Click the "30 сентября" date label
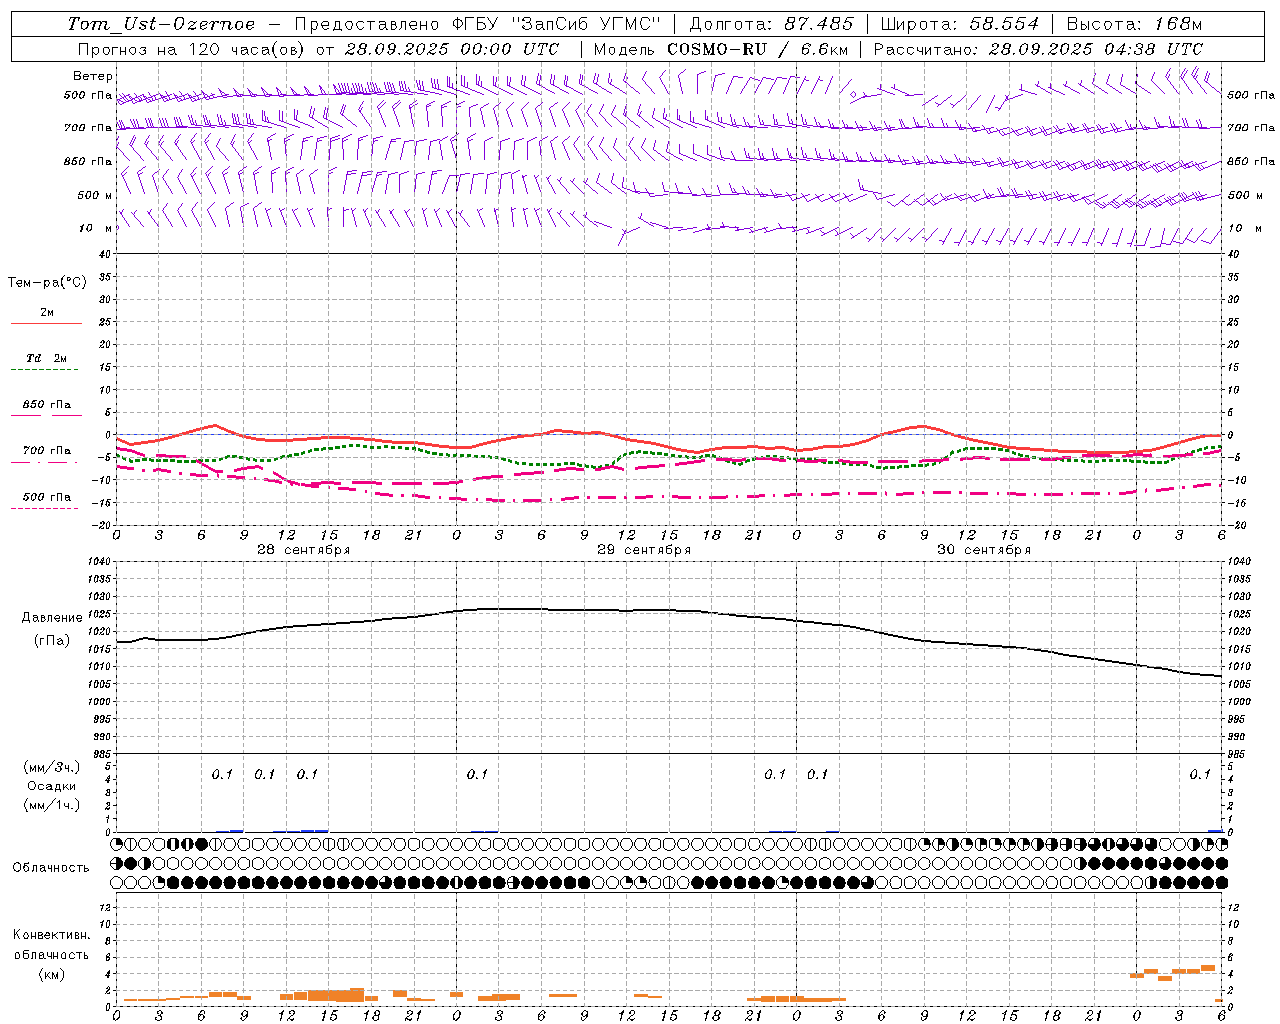This screenshot has width=1280, height=1024. tap(984, 550)
